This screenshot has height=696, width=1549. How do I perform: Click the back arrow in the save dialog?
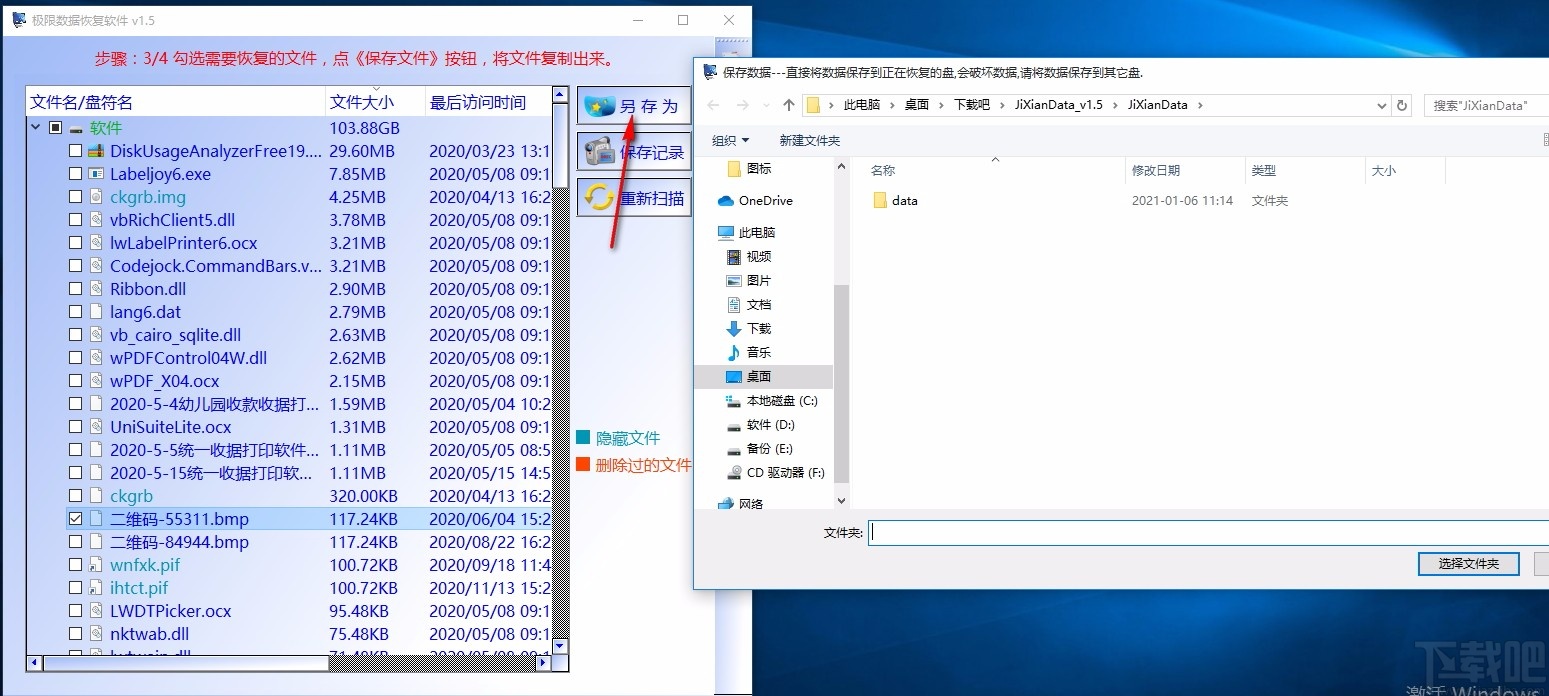coord(712,104)
